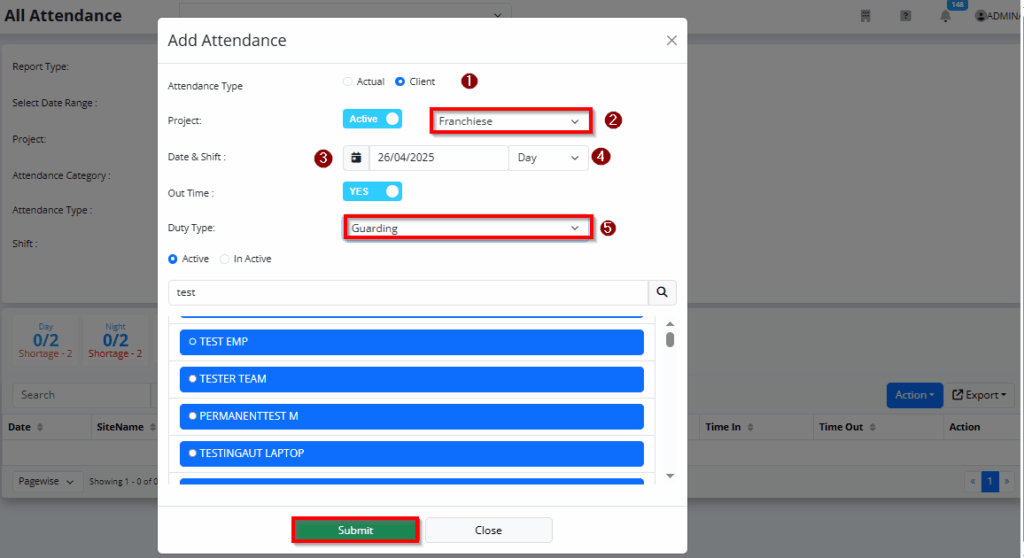Open the Action dropdown button
Screen dimensions: 1024x558
(x=914, y=395)
